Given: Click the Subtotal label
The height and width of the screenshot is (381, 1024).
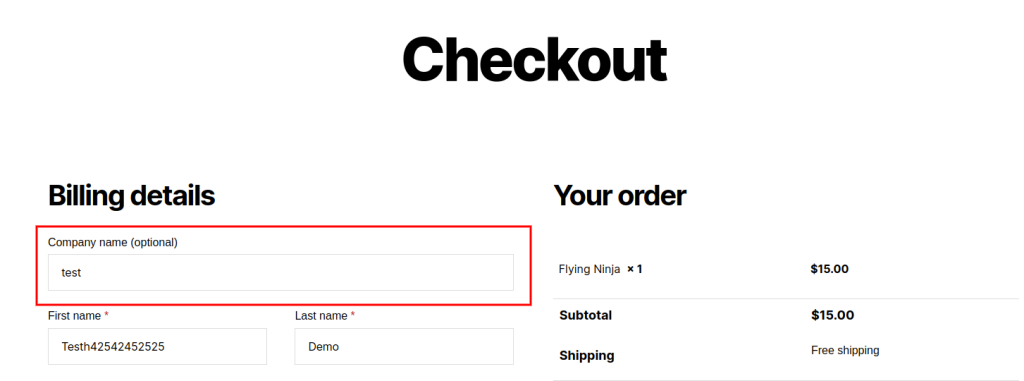Looking at the screenshot, I should 586,316.
